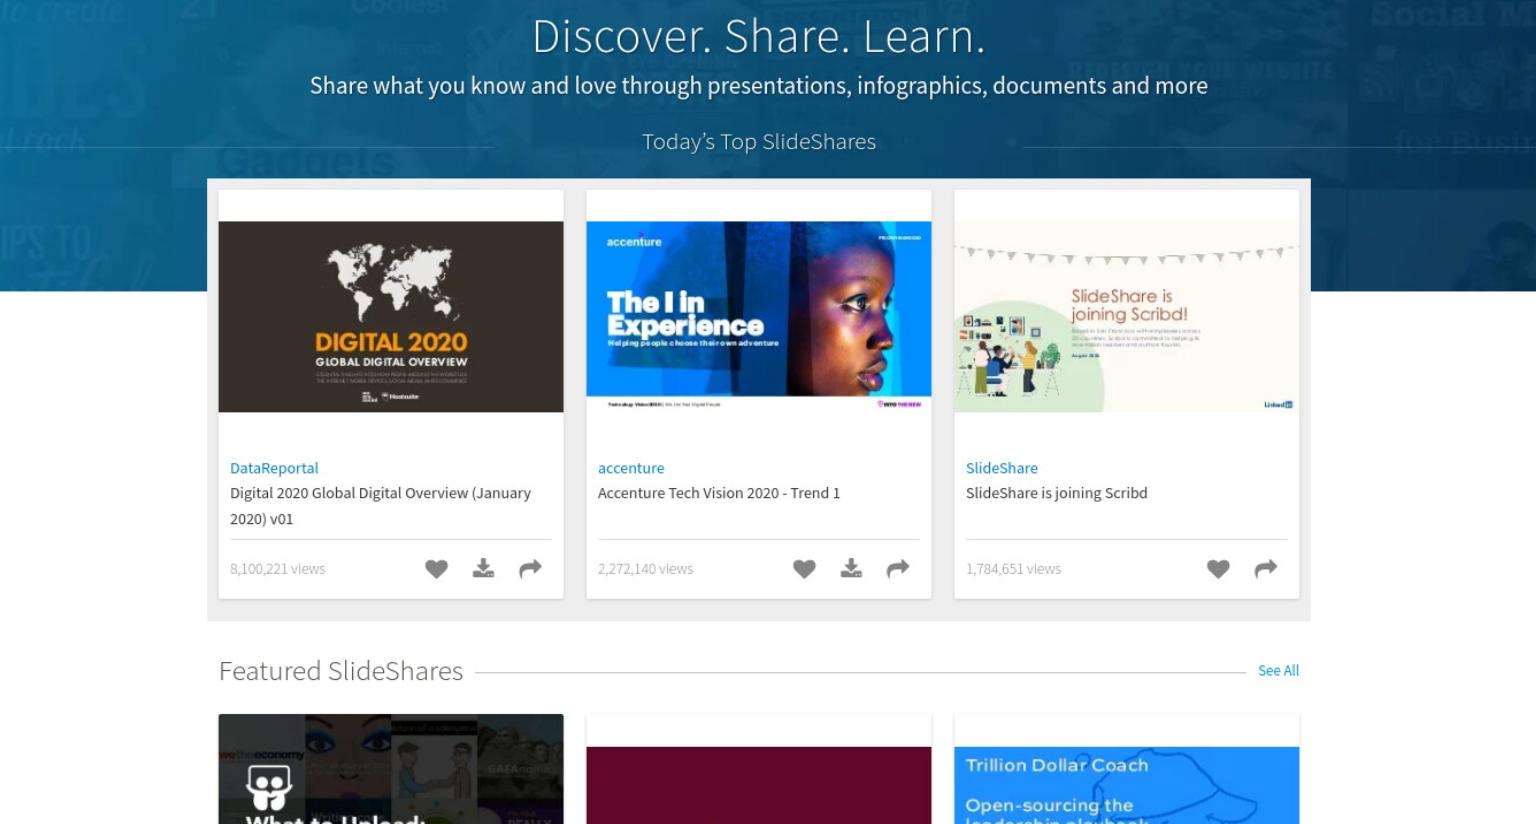Viewport: 1536px width, 824px height.
Task: Click See All for Featured SlideShares
Action: (1278, 670)
